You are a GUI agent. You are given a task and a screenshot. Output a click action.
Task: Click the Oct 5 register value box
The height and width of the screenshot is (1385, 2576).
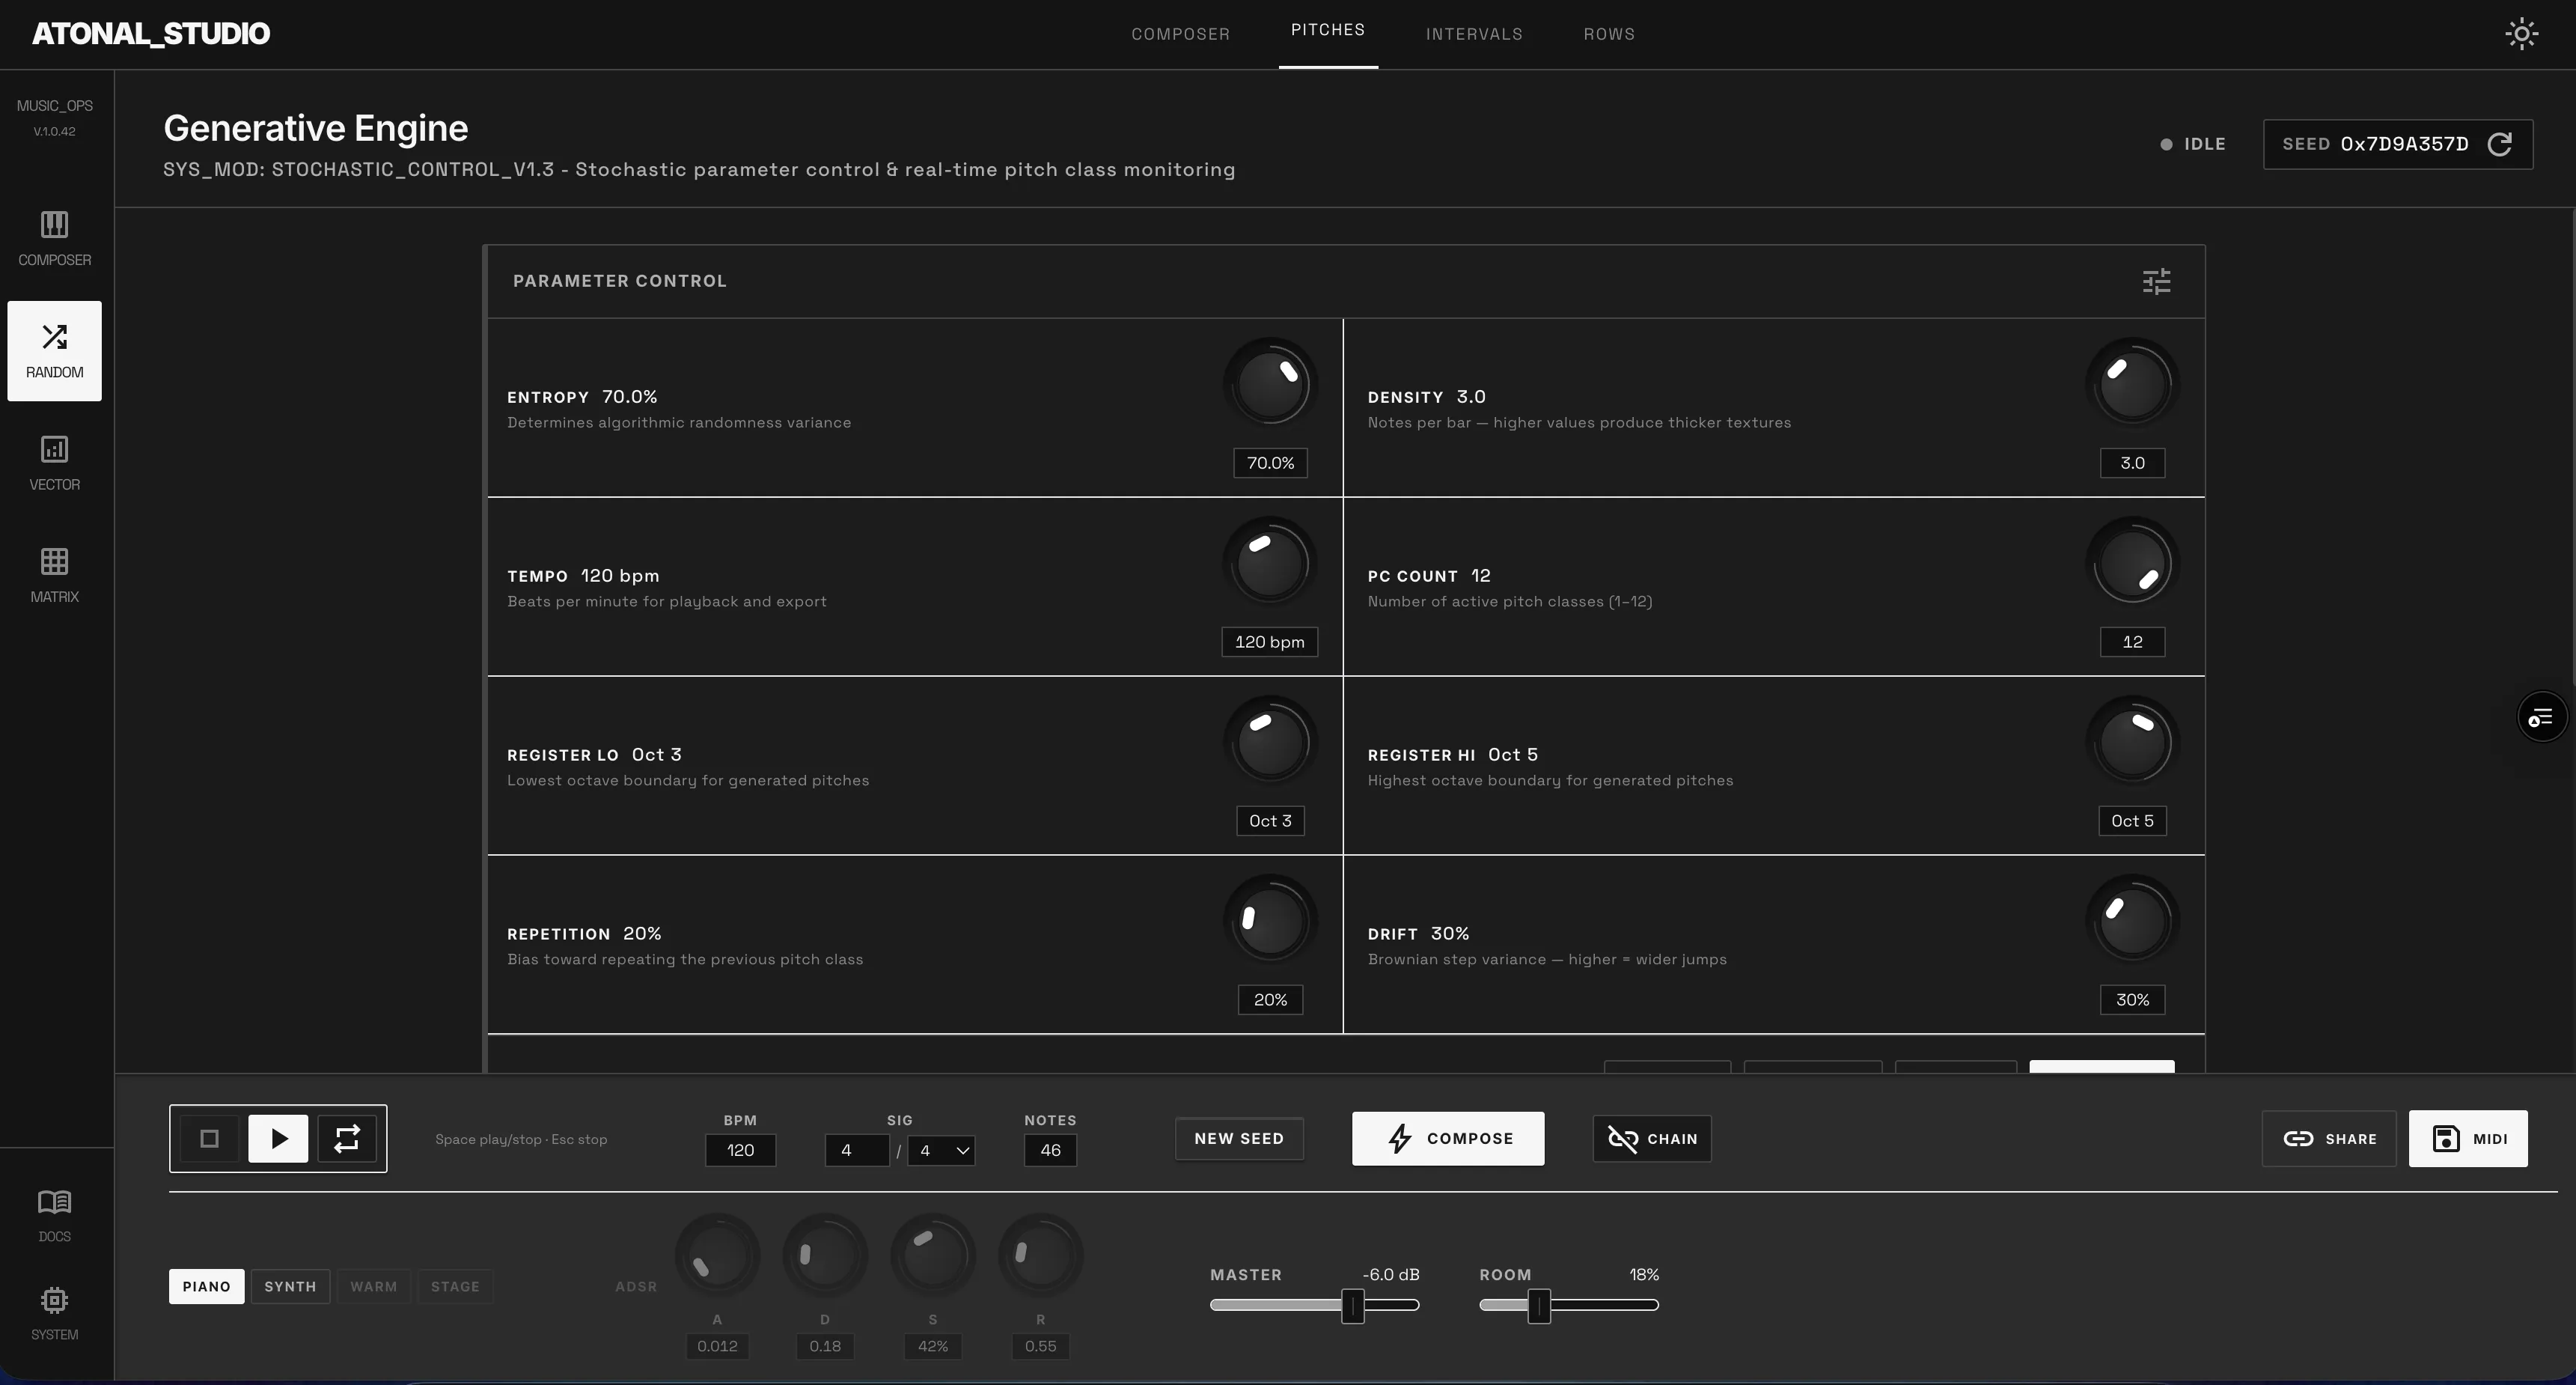2132,821
